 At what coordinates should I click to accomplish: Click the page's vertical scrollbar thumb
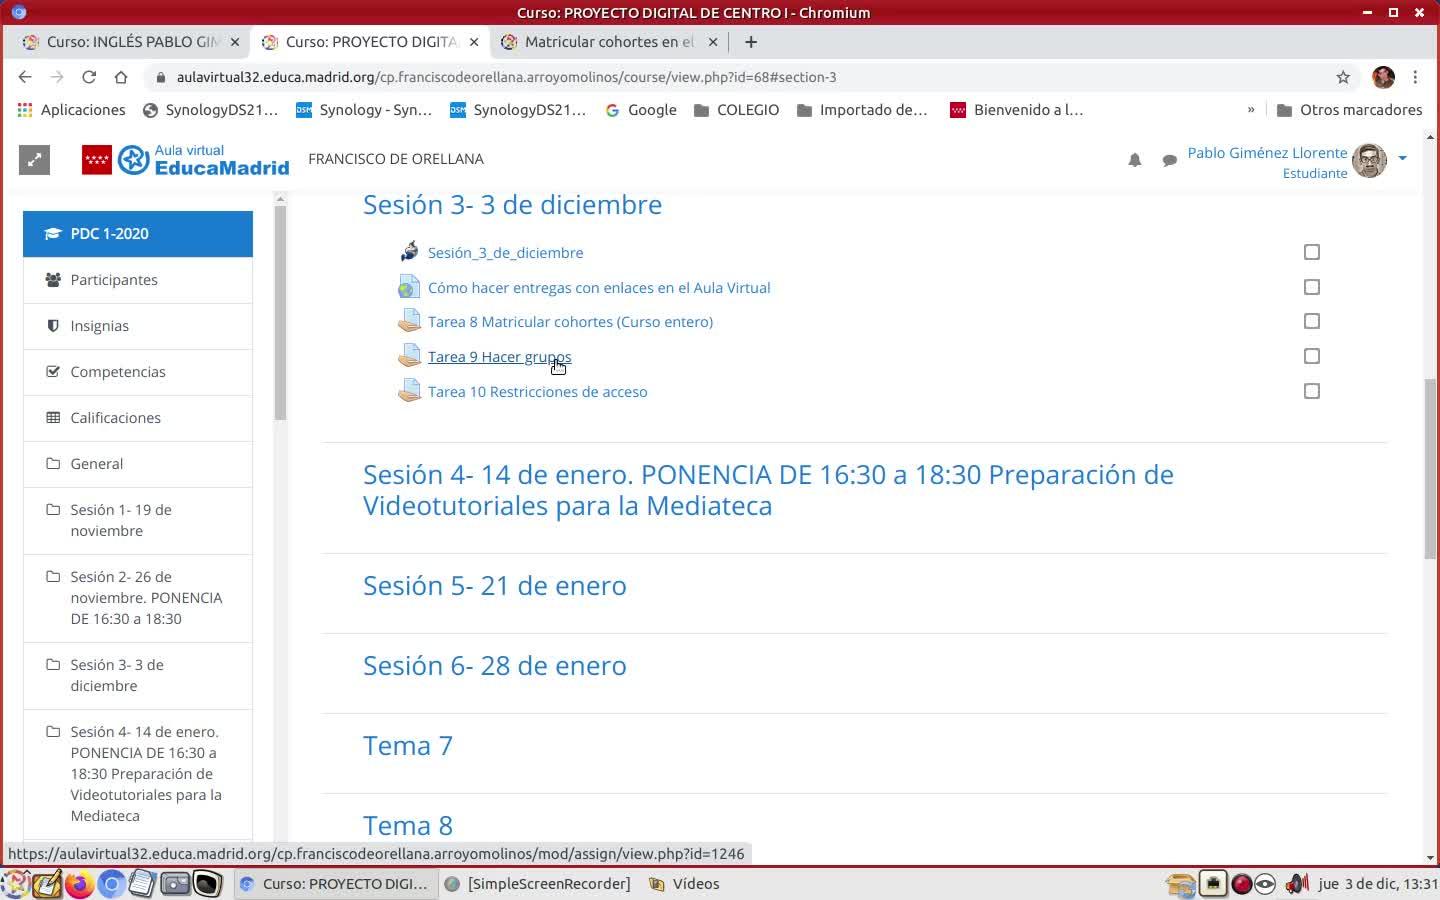click(1430, 469)
